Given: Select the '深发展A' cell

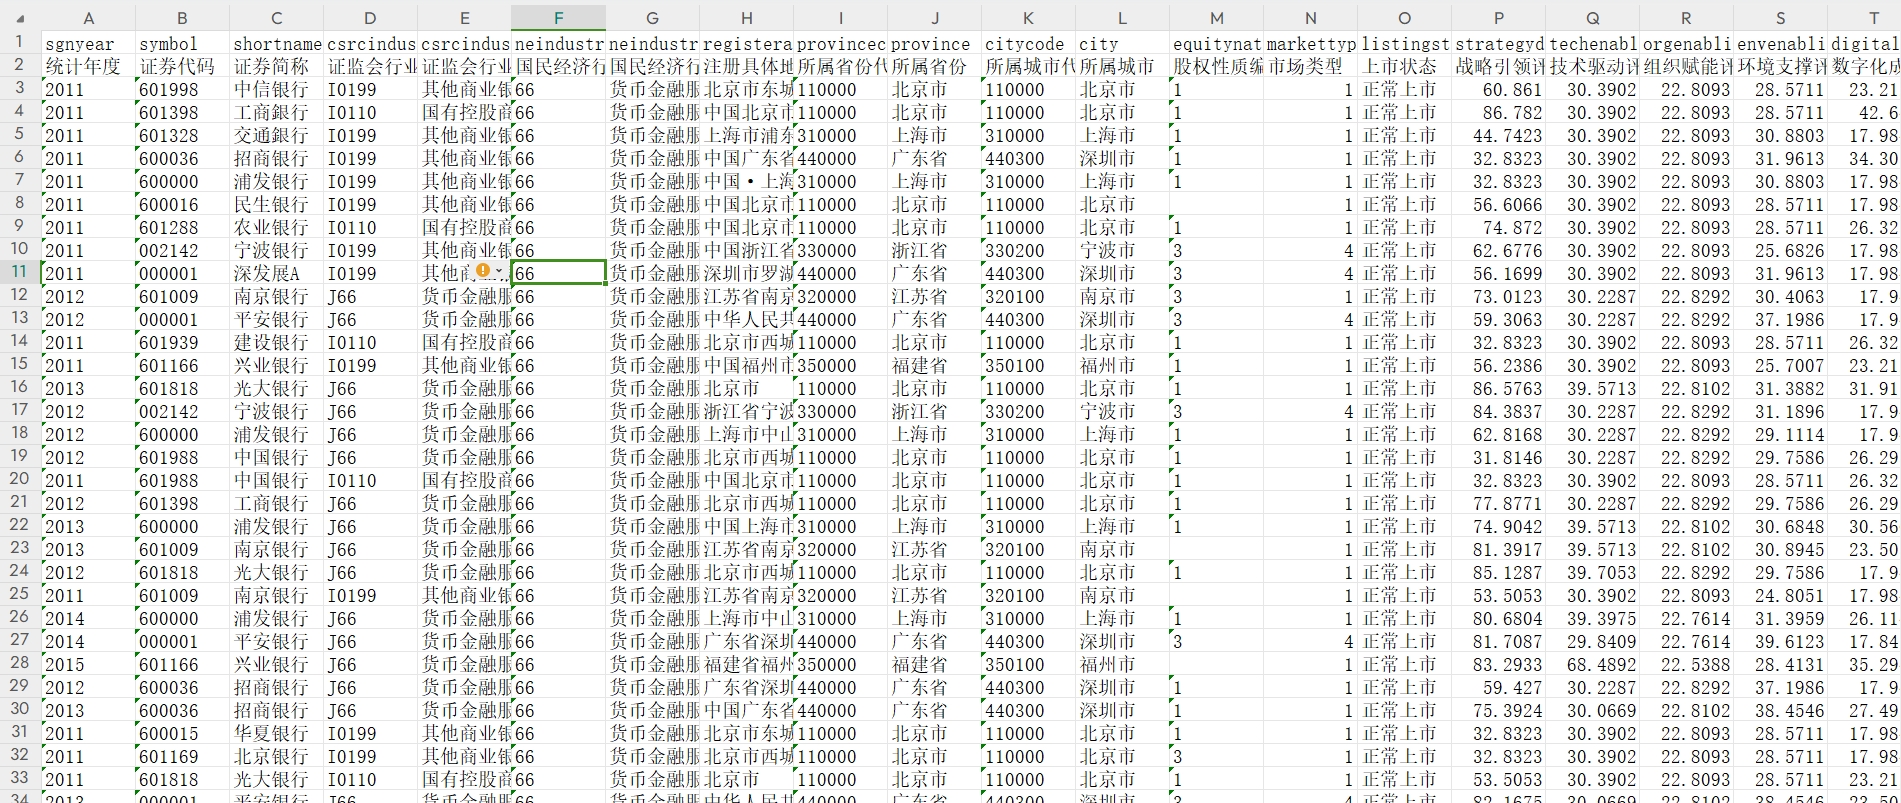Looking at the screenshot, I should pyautogui.click(x=276, y=273).
